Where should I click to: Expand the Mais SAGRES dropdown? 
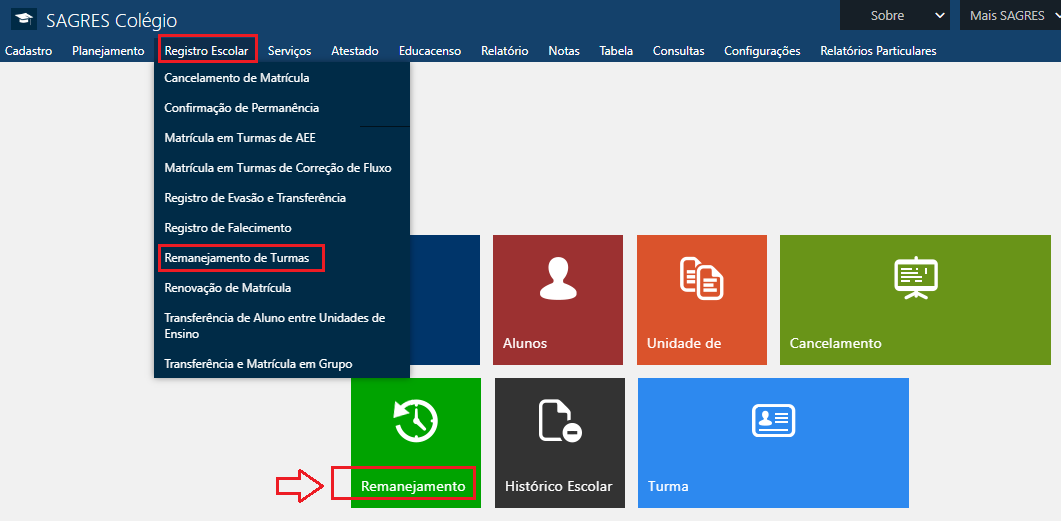tap(1010, 15)
